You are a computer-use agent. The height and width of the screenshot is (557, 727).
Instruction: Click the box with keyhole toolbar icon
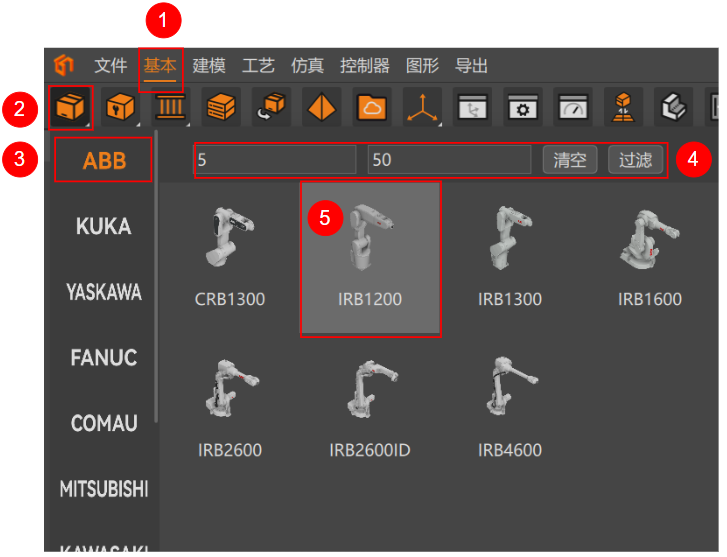pos(120,107)
